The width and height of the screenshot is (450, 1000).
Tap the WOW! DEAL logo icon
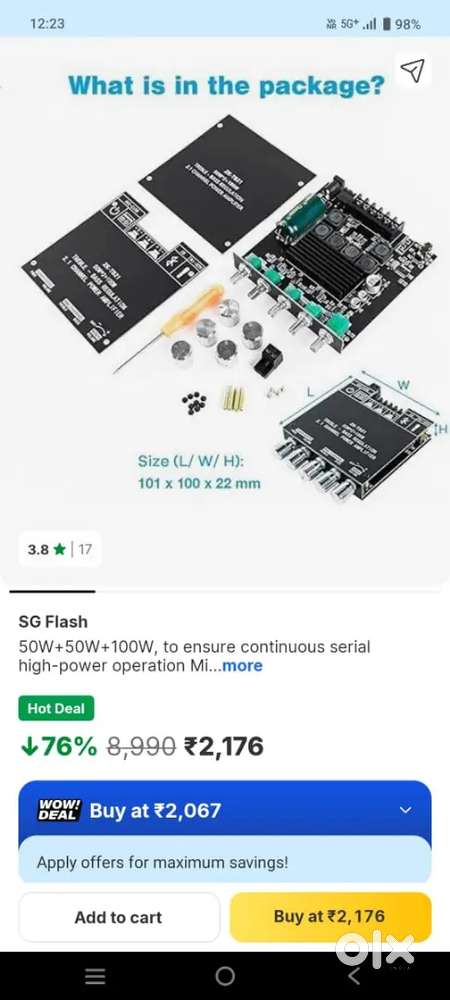59,810
